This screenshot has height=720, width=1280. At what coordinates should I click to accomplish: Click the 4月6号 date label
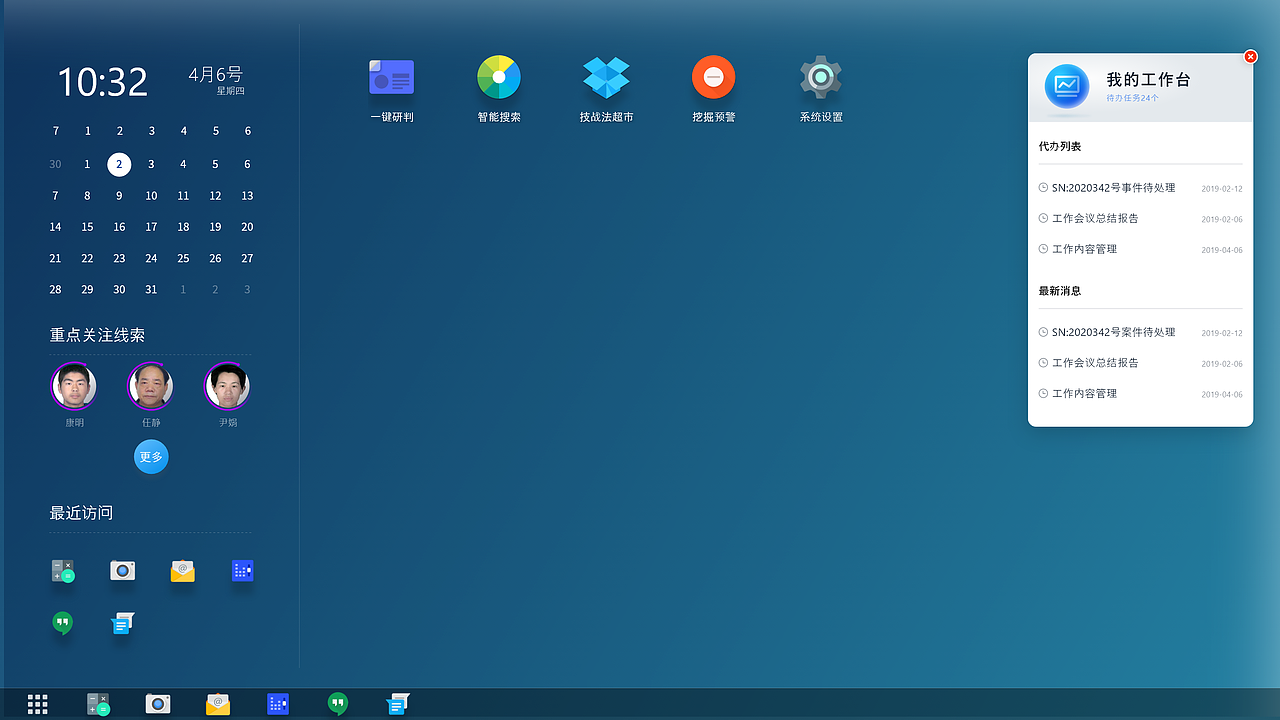tap(216, 75)
